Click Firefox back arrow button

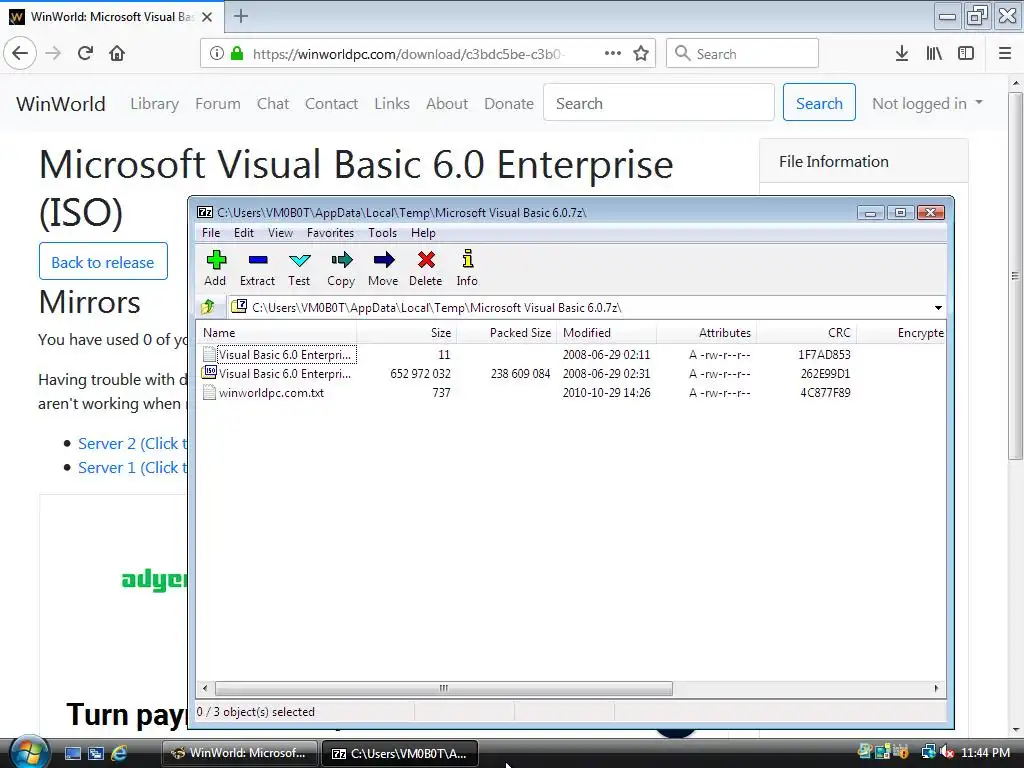pos(20,53)
